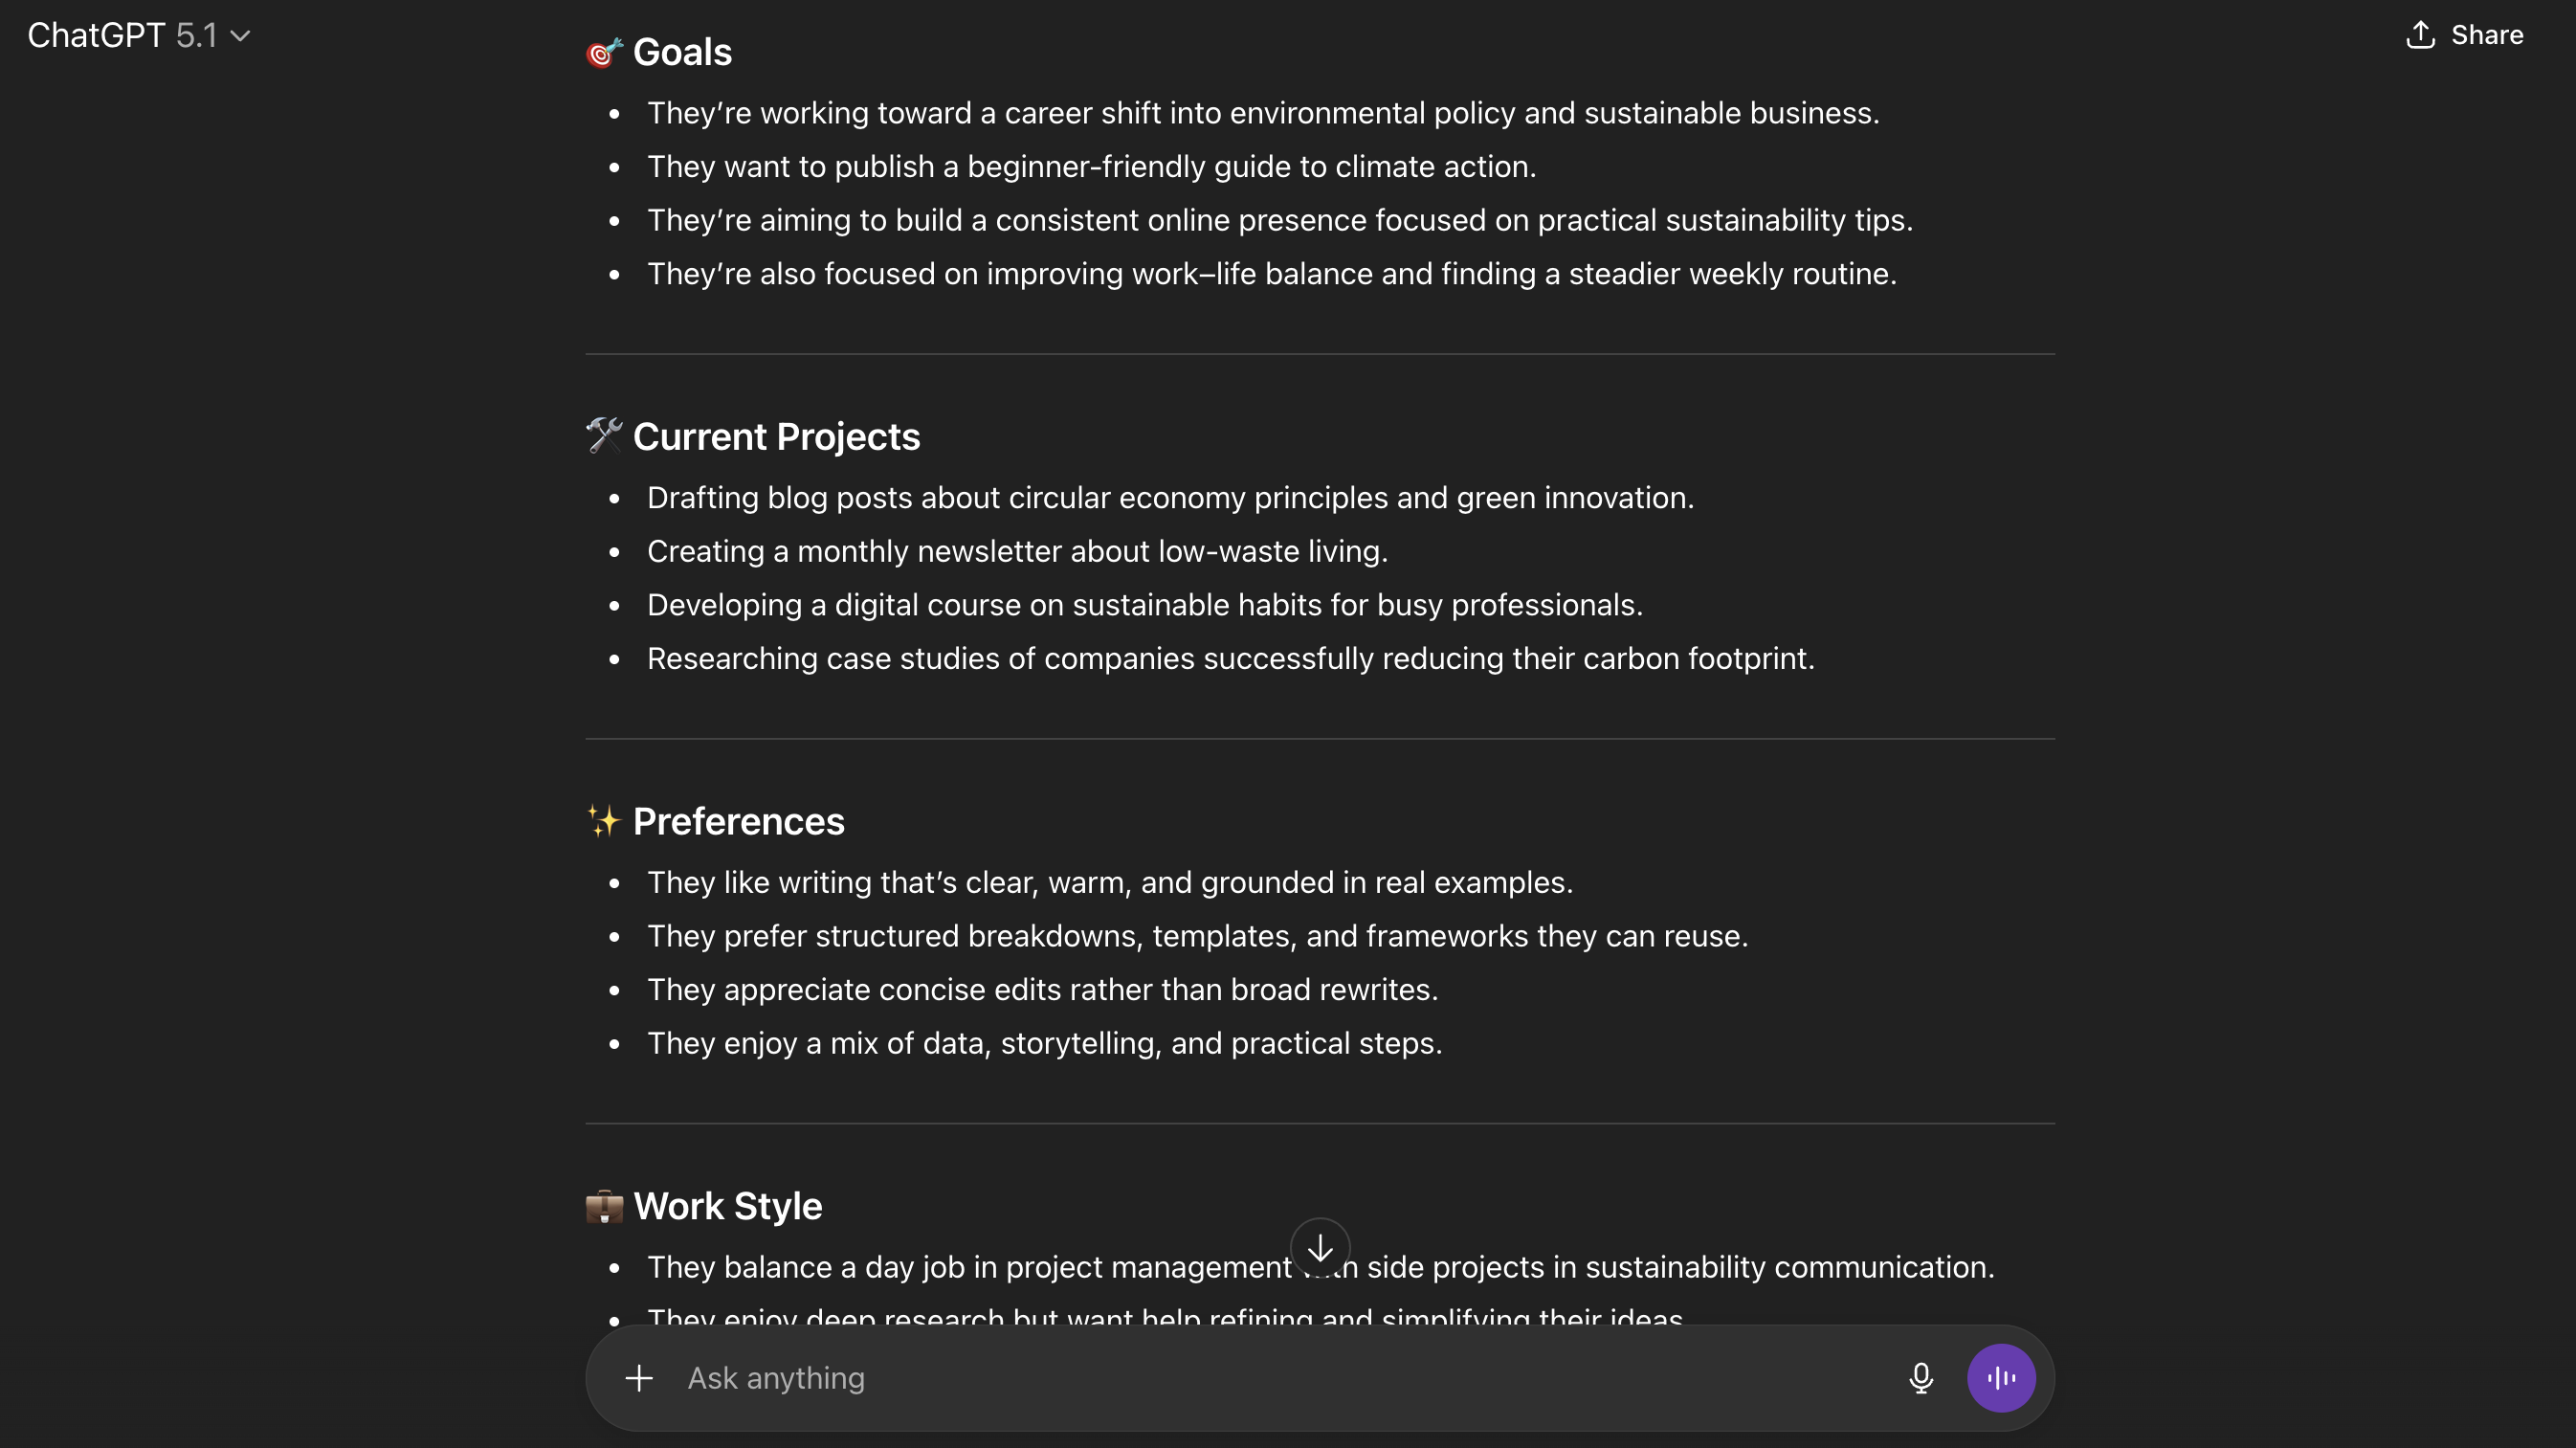The width and height of the screenshot is (2576, 1448).
Task: Click the sparkles emoji beside Preferences
Action: coord(604,821)
